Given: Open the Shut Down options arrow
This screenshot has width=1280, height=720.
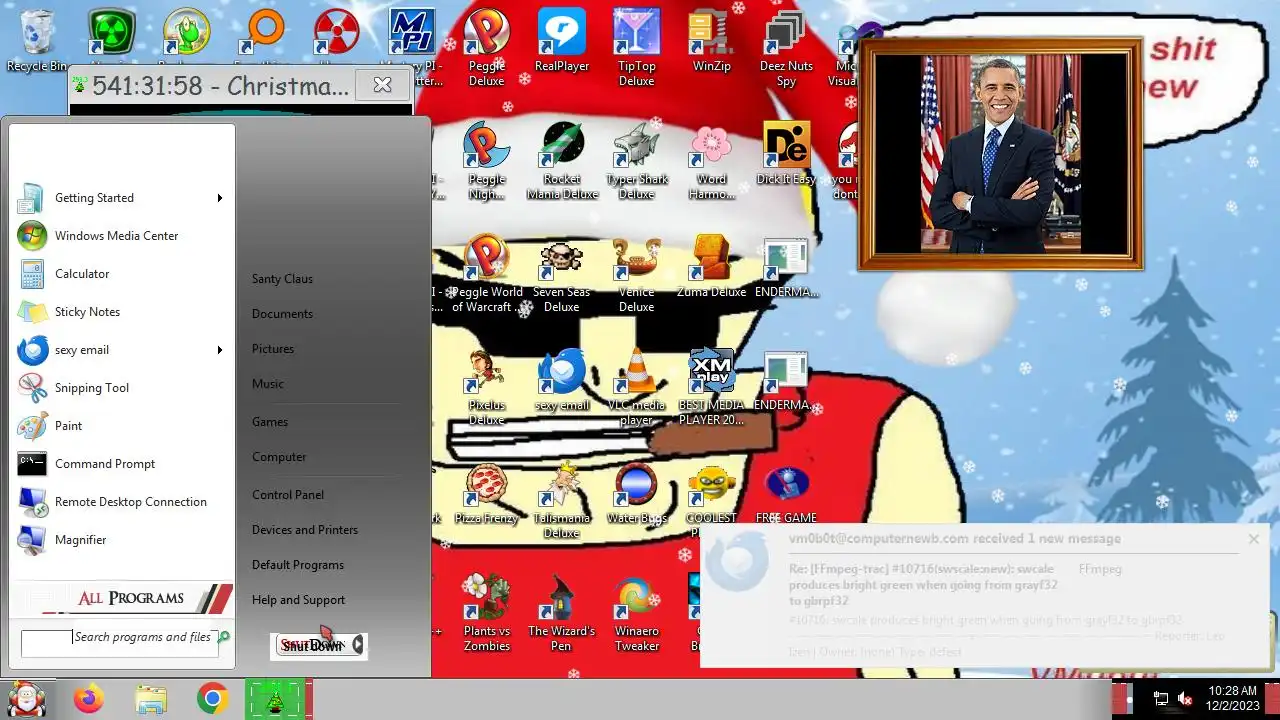Looking at the screenshot, I should coord(358,646).
